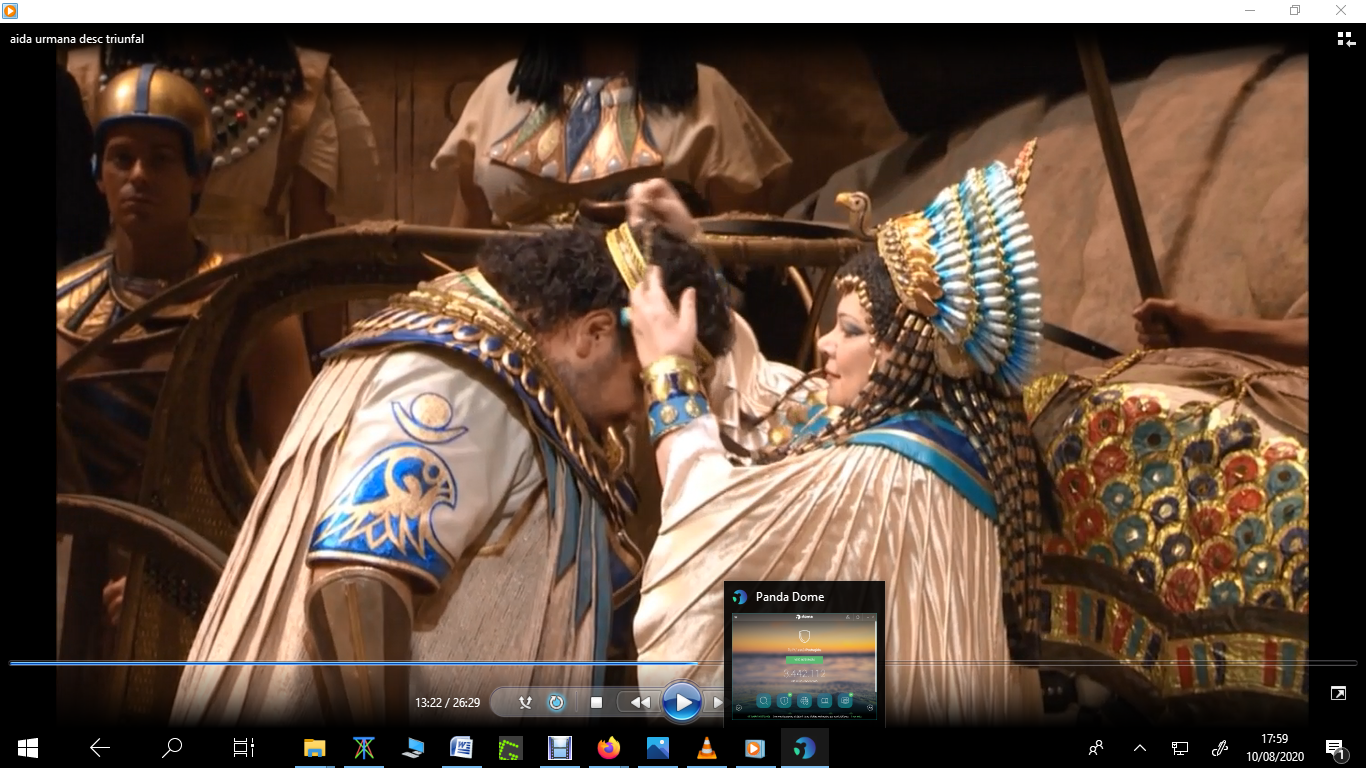The image size is (1366, 768).
Task: Open the Panda Dome preview thumbnail
Action: [x=804, y=665]
